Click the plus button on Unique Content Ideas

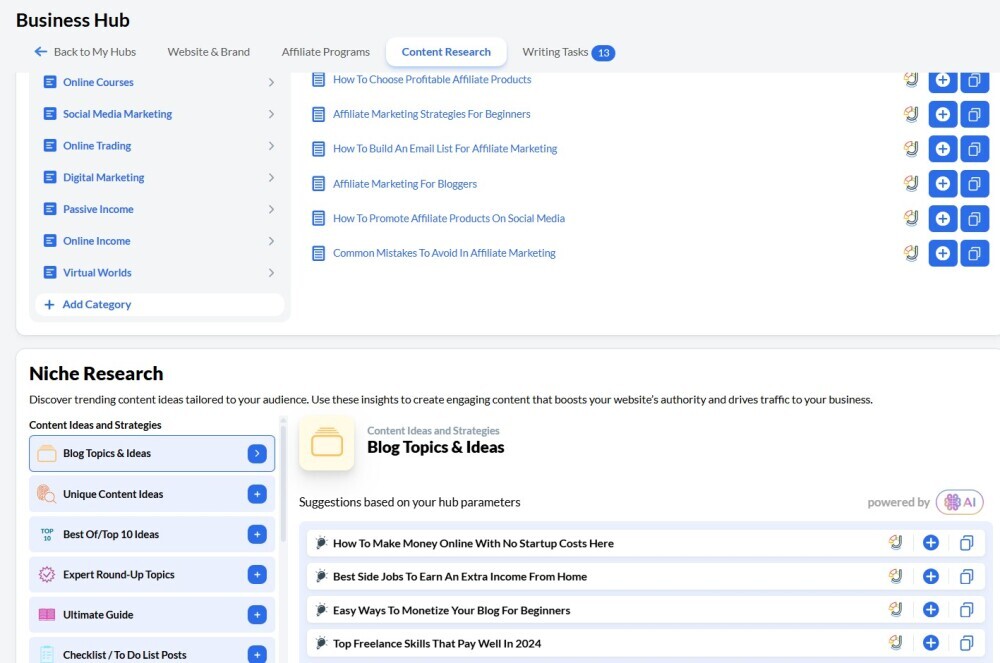257,494
